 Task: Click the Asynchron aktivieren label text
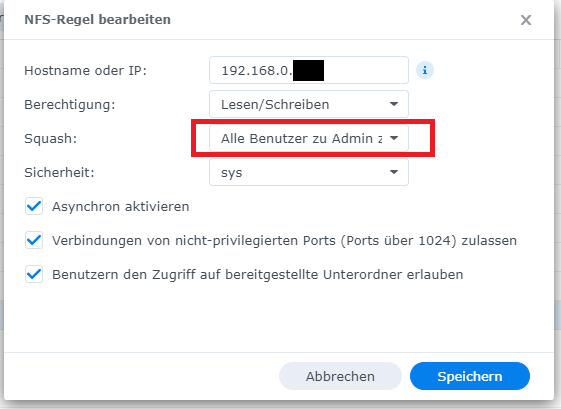click(121, 207)
